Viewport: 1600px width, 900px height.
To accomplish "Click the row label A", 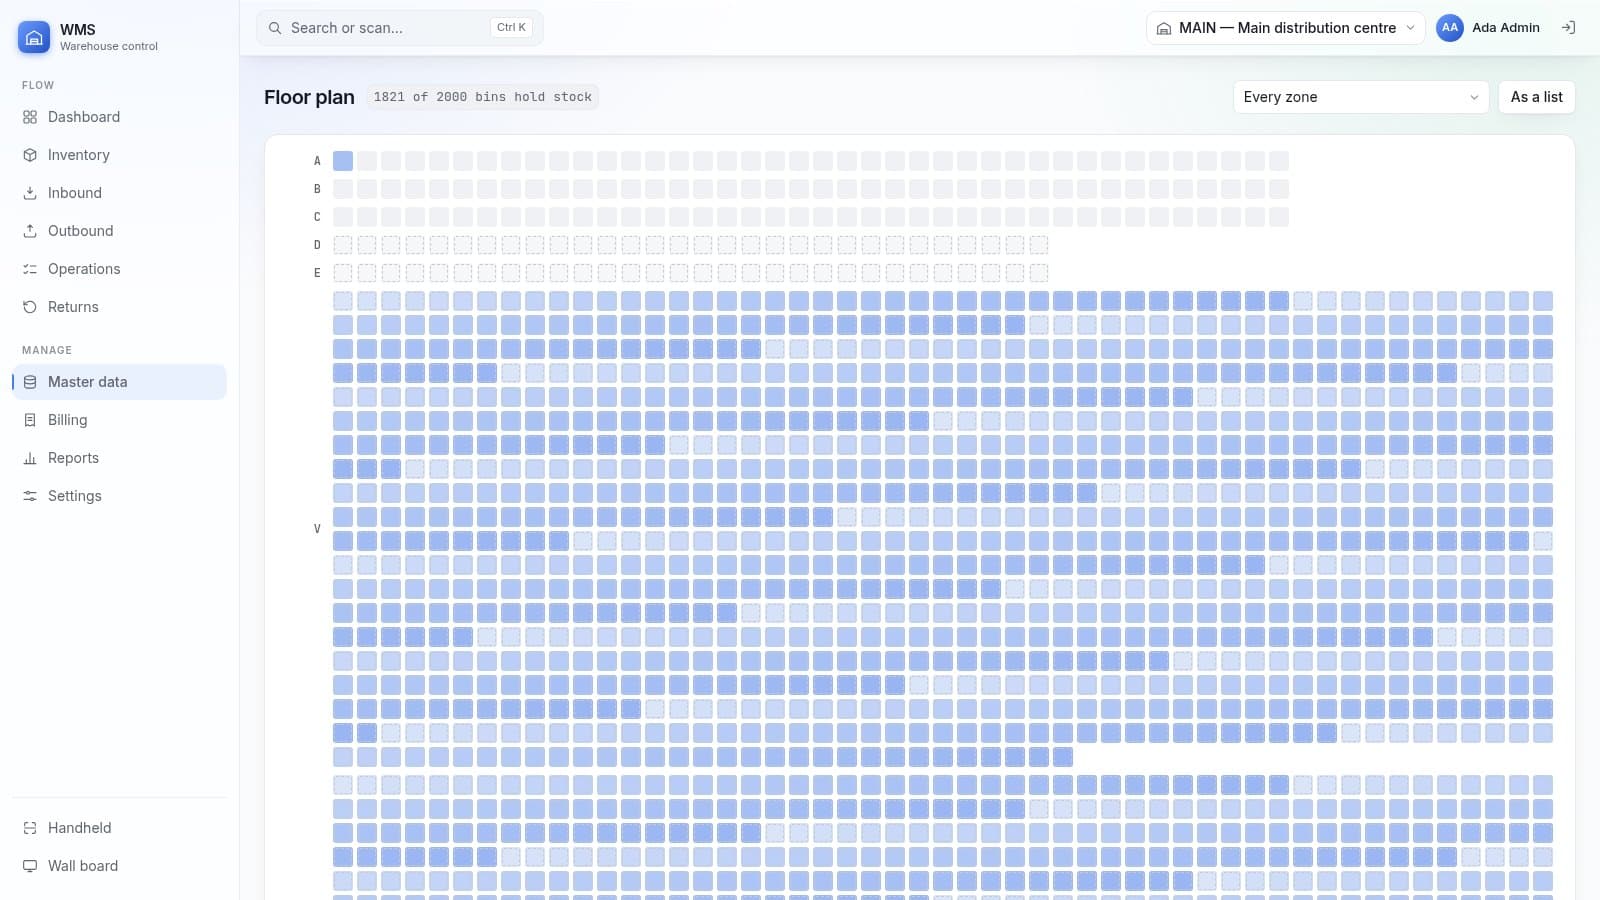I will (x=317, y=161).
